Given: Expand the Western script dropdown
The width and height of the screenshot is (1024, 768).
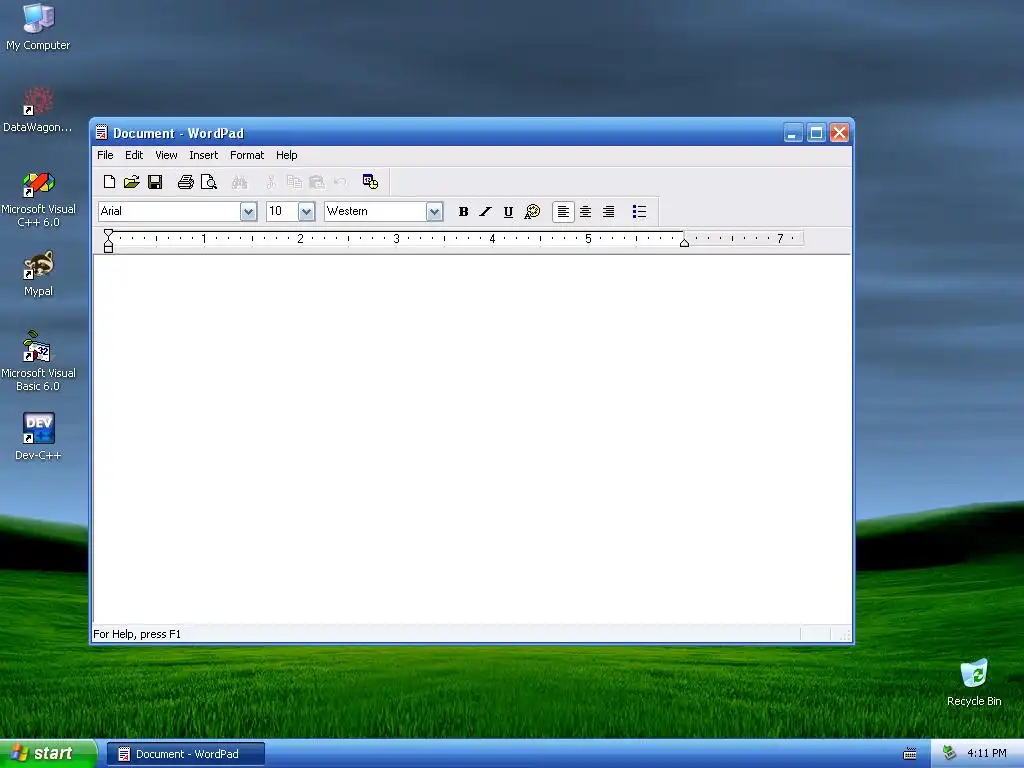Looking at the screenshot, I should tap(434, 212).
